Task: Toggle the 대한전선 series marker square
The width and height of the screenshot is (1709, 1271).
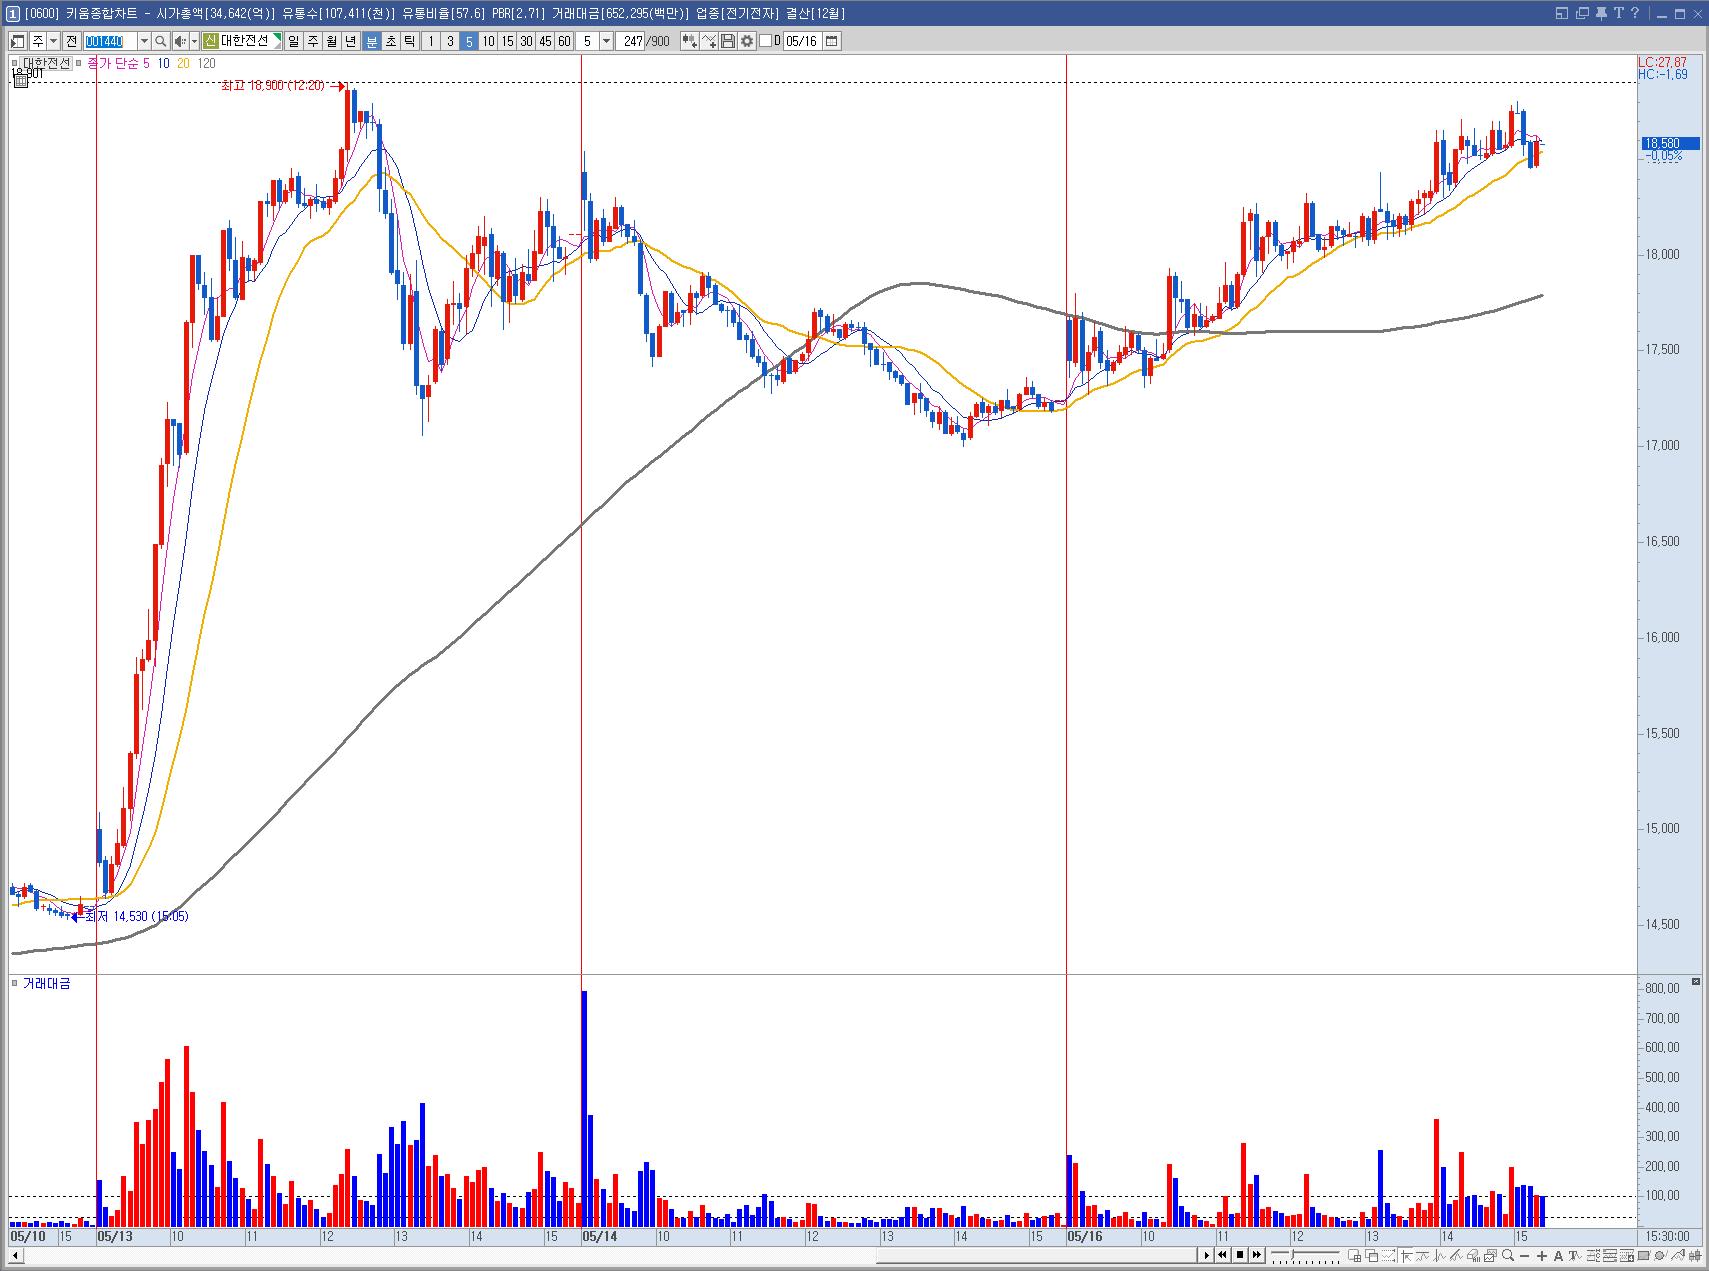Action: pos(14,63)
